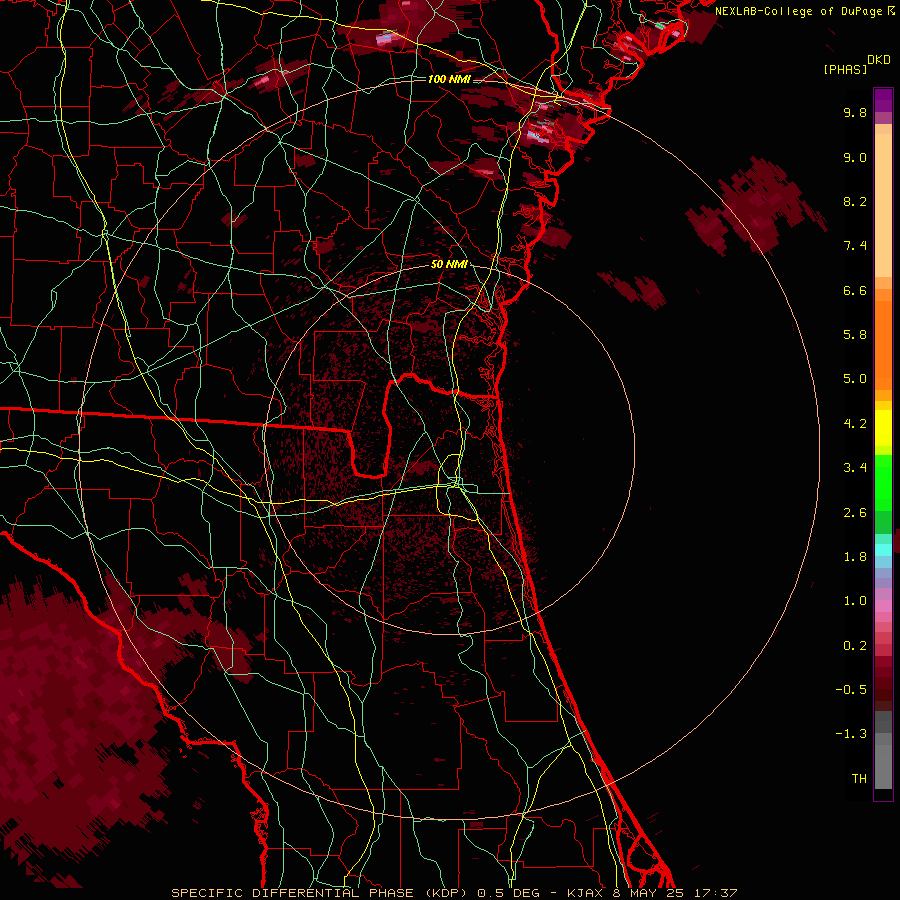
Task: Pick the bright yellow color bar segment
Action: pos(883,428)
